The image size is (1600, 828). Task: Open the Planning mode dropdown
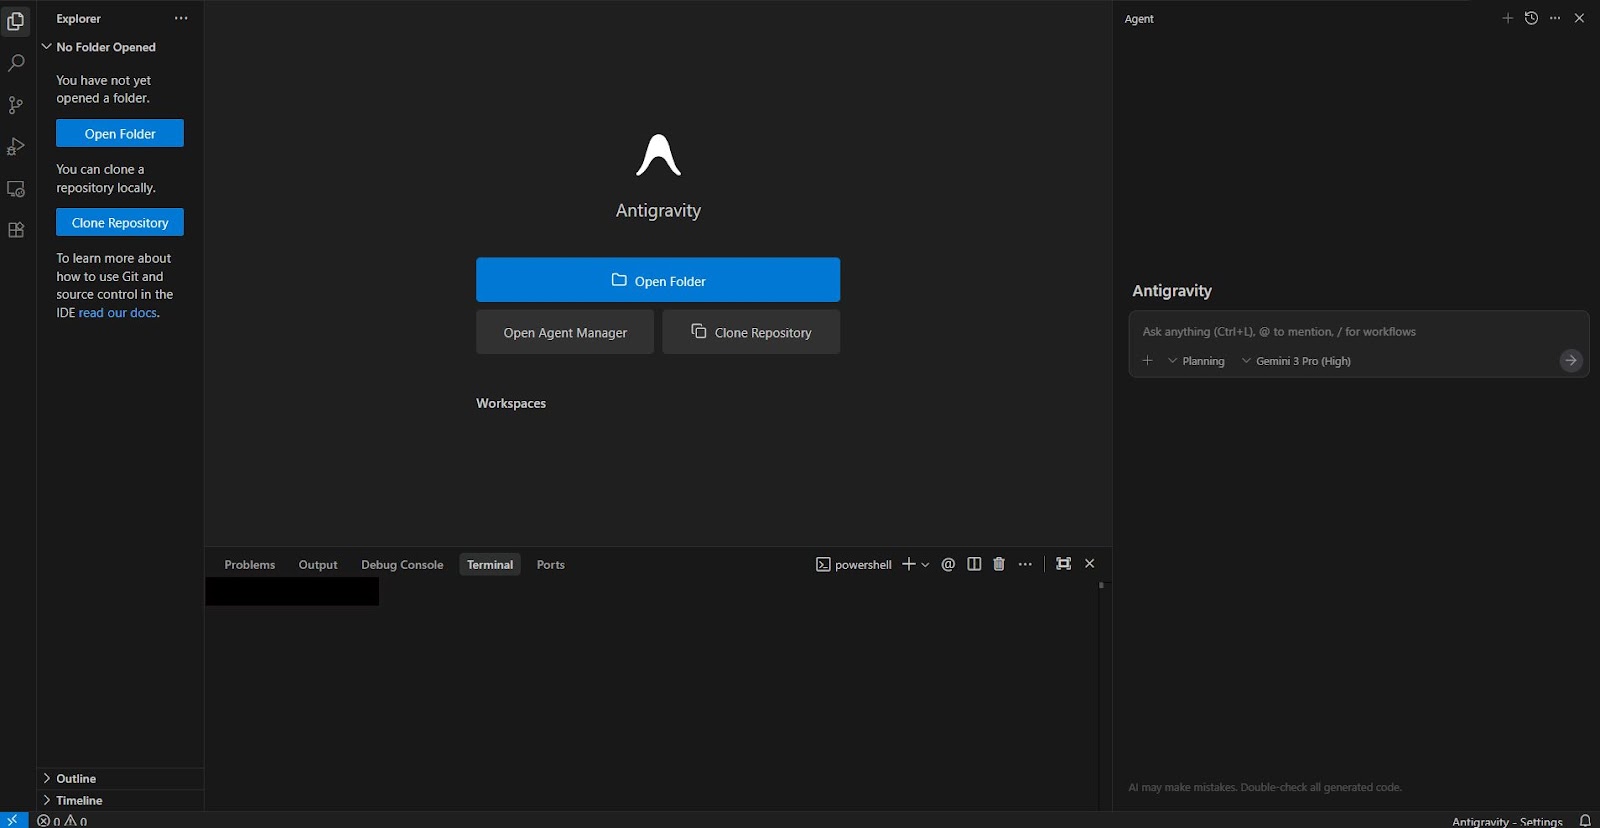1196,361
